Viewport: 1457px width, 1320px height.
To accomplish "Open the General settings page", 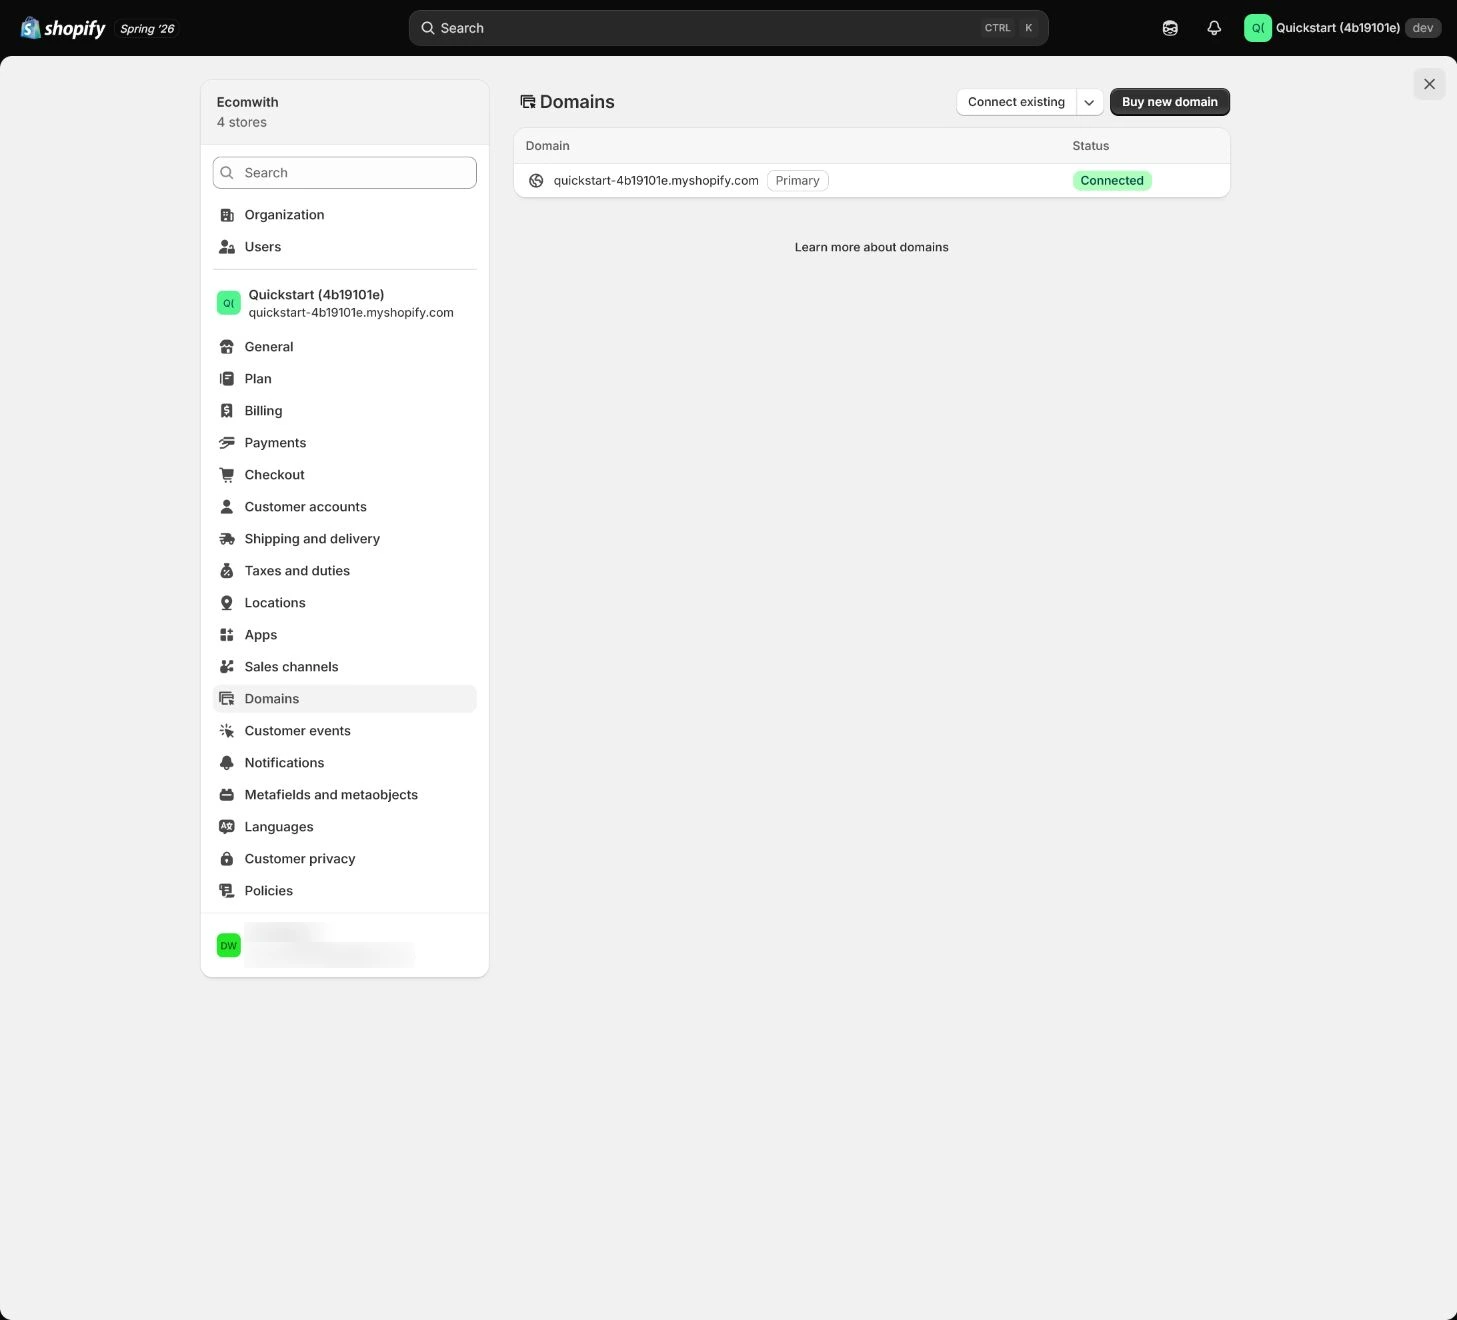I will [x=345, y=347].
